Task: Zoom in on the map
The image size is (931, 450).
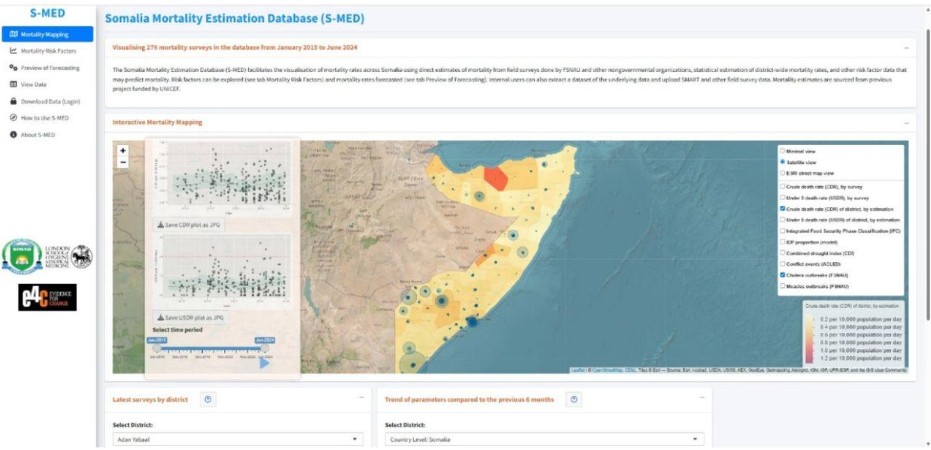Action: click(123, 151)
